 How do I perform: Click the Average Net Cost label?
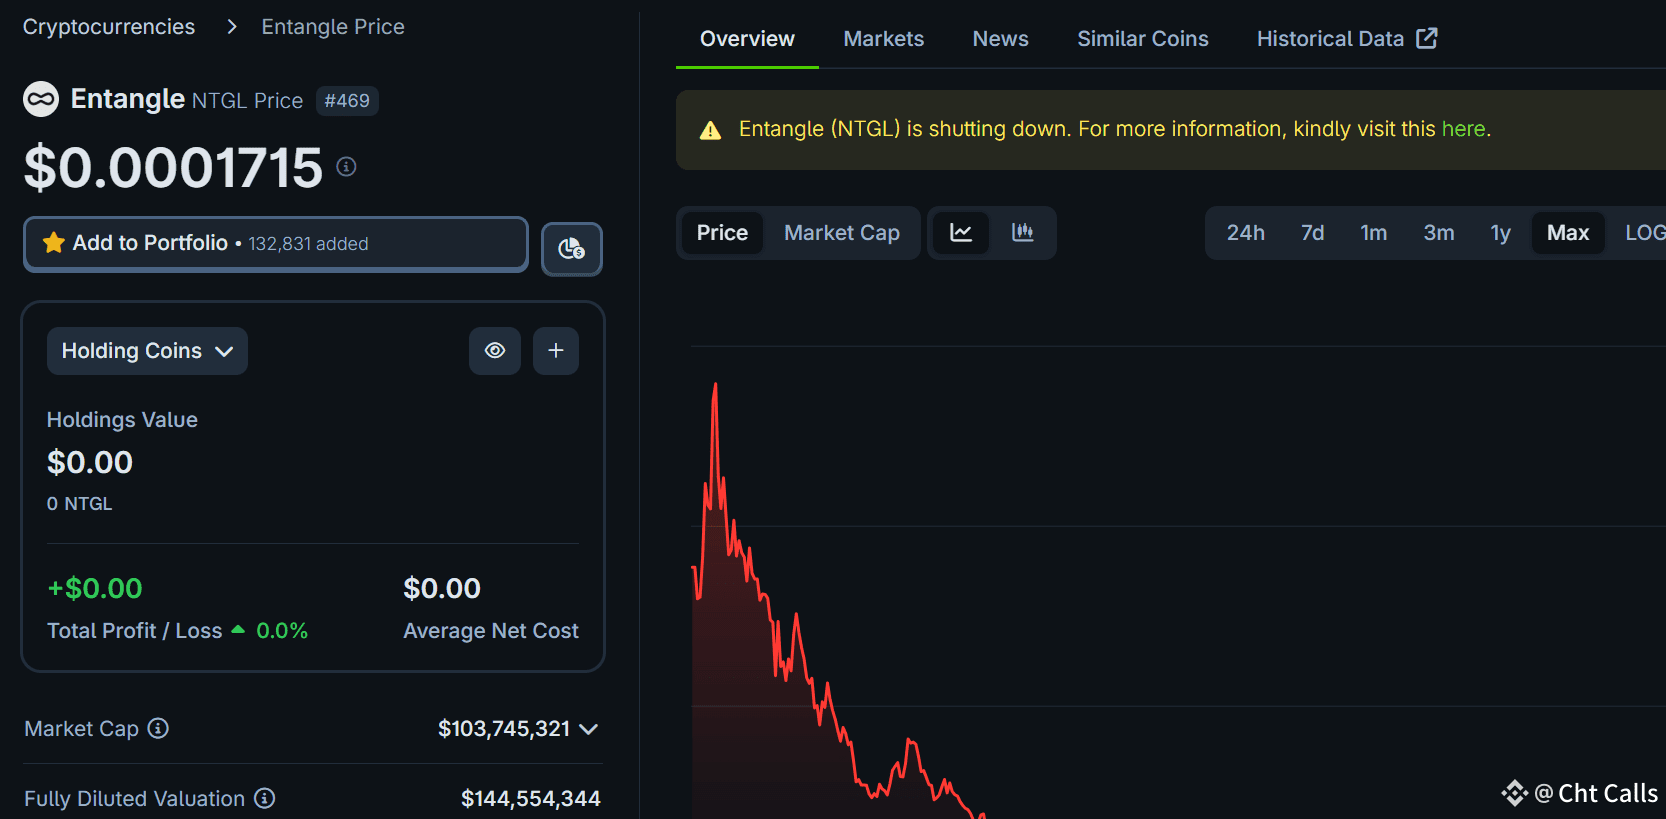(491, 631)
